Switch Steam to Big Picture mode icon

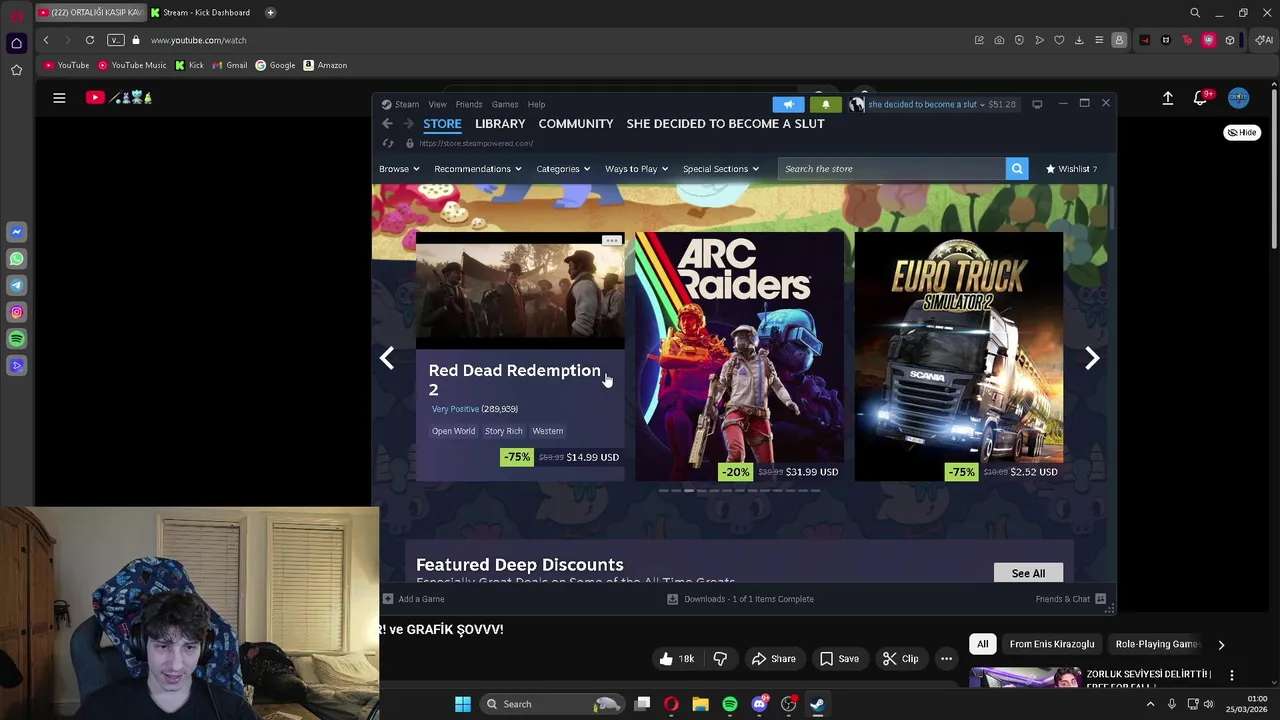click(x=1037, y=104)
